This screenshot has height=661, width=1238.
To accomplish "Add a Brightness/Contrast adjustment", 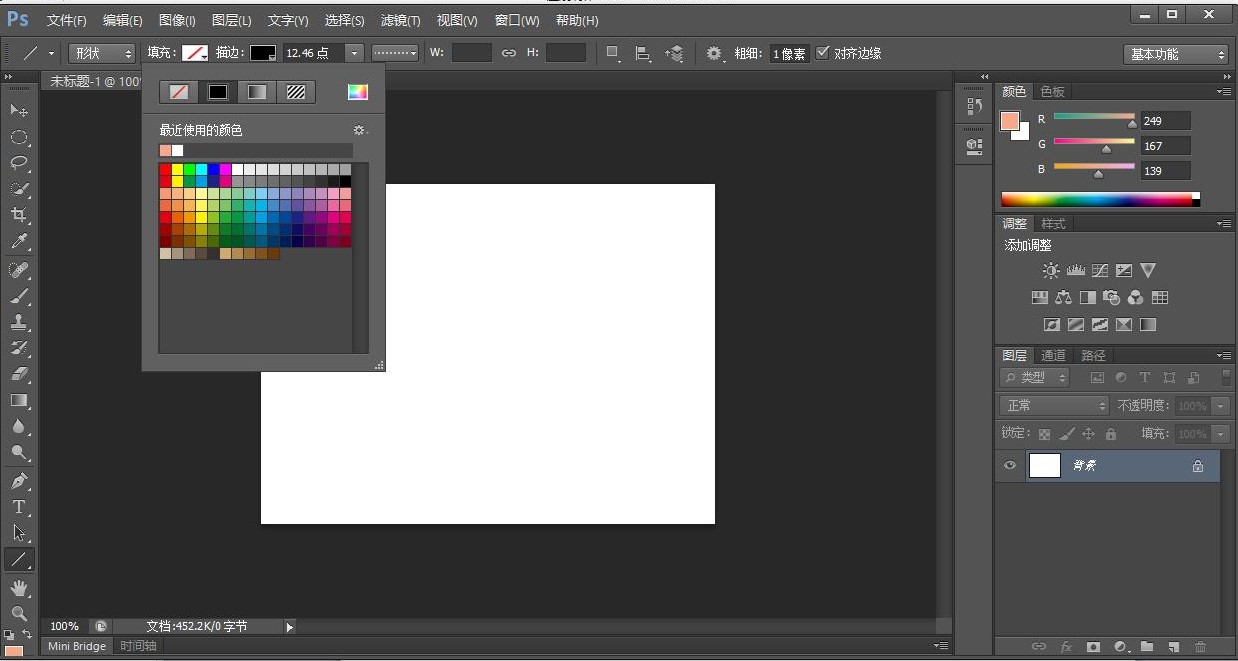I will coord(1051,270).
